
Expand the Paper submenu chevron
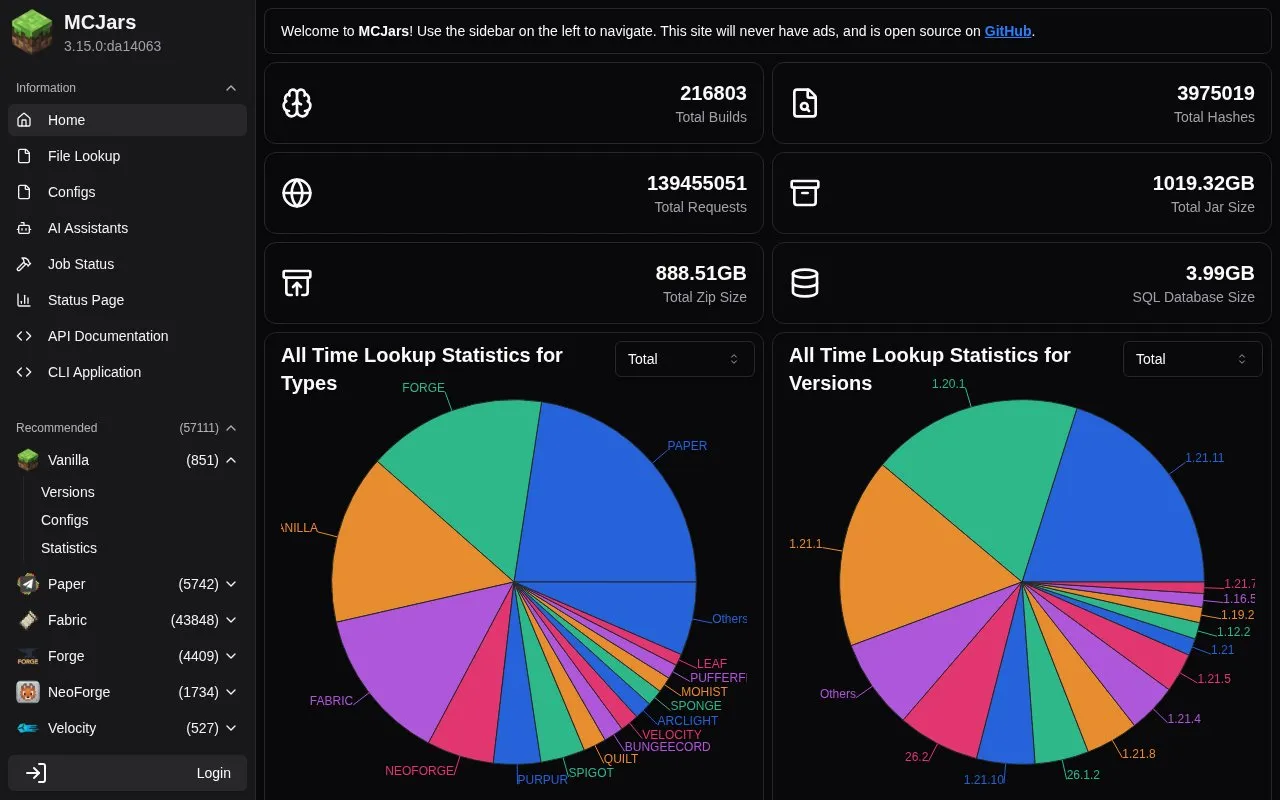click(x=231, y=584)
